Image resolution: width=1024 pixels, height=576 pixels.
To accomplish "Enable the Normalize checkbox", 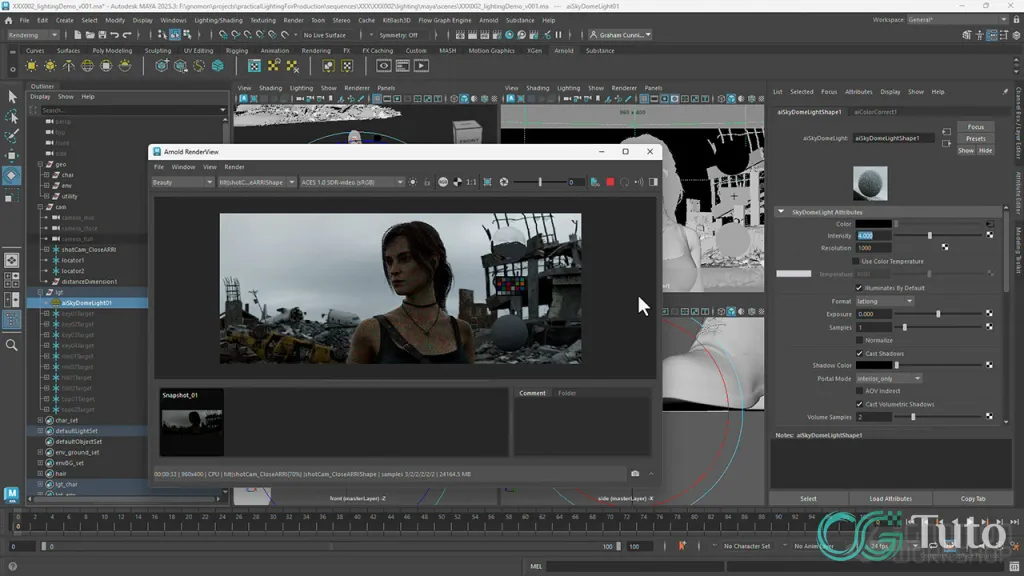I will [859, 340].
